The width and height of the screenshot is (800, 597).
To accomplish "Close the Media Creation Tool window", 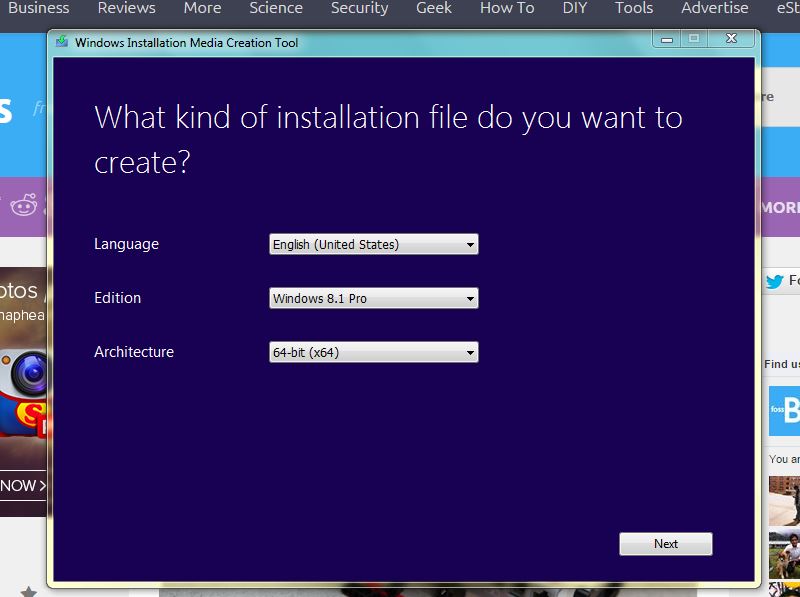I will pos(731,39).
